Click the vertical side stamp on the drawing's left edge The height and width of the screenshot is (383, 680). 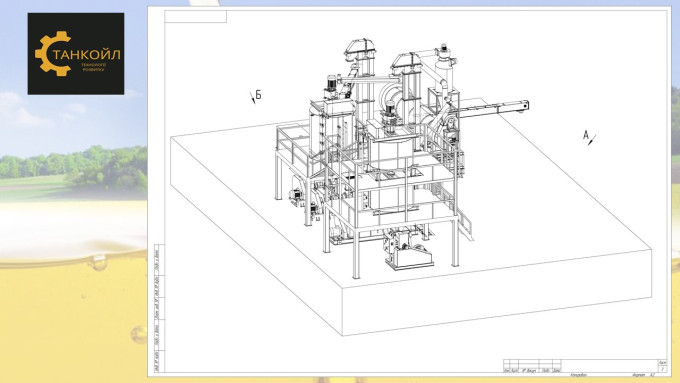click(159, 308)
